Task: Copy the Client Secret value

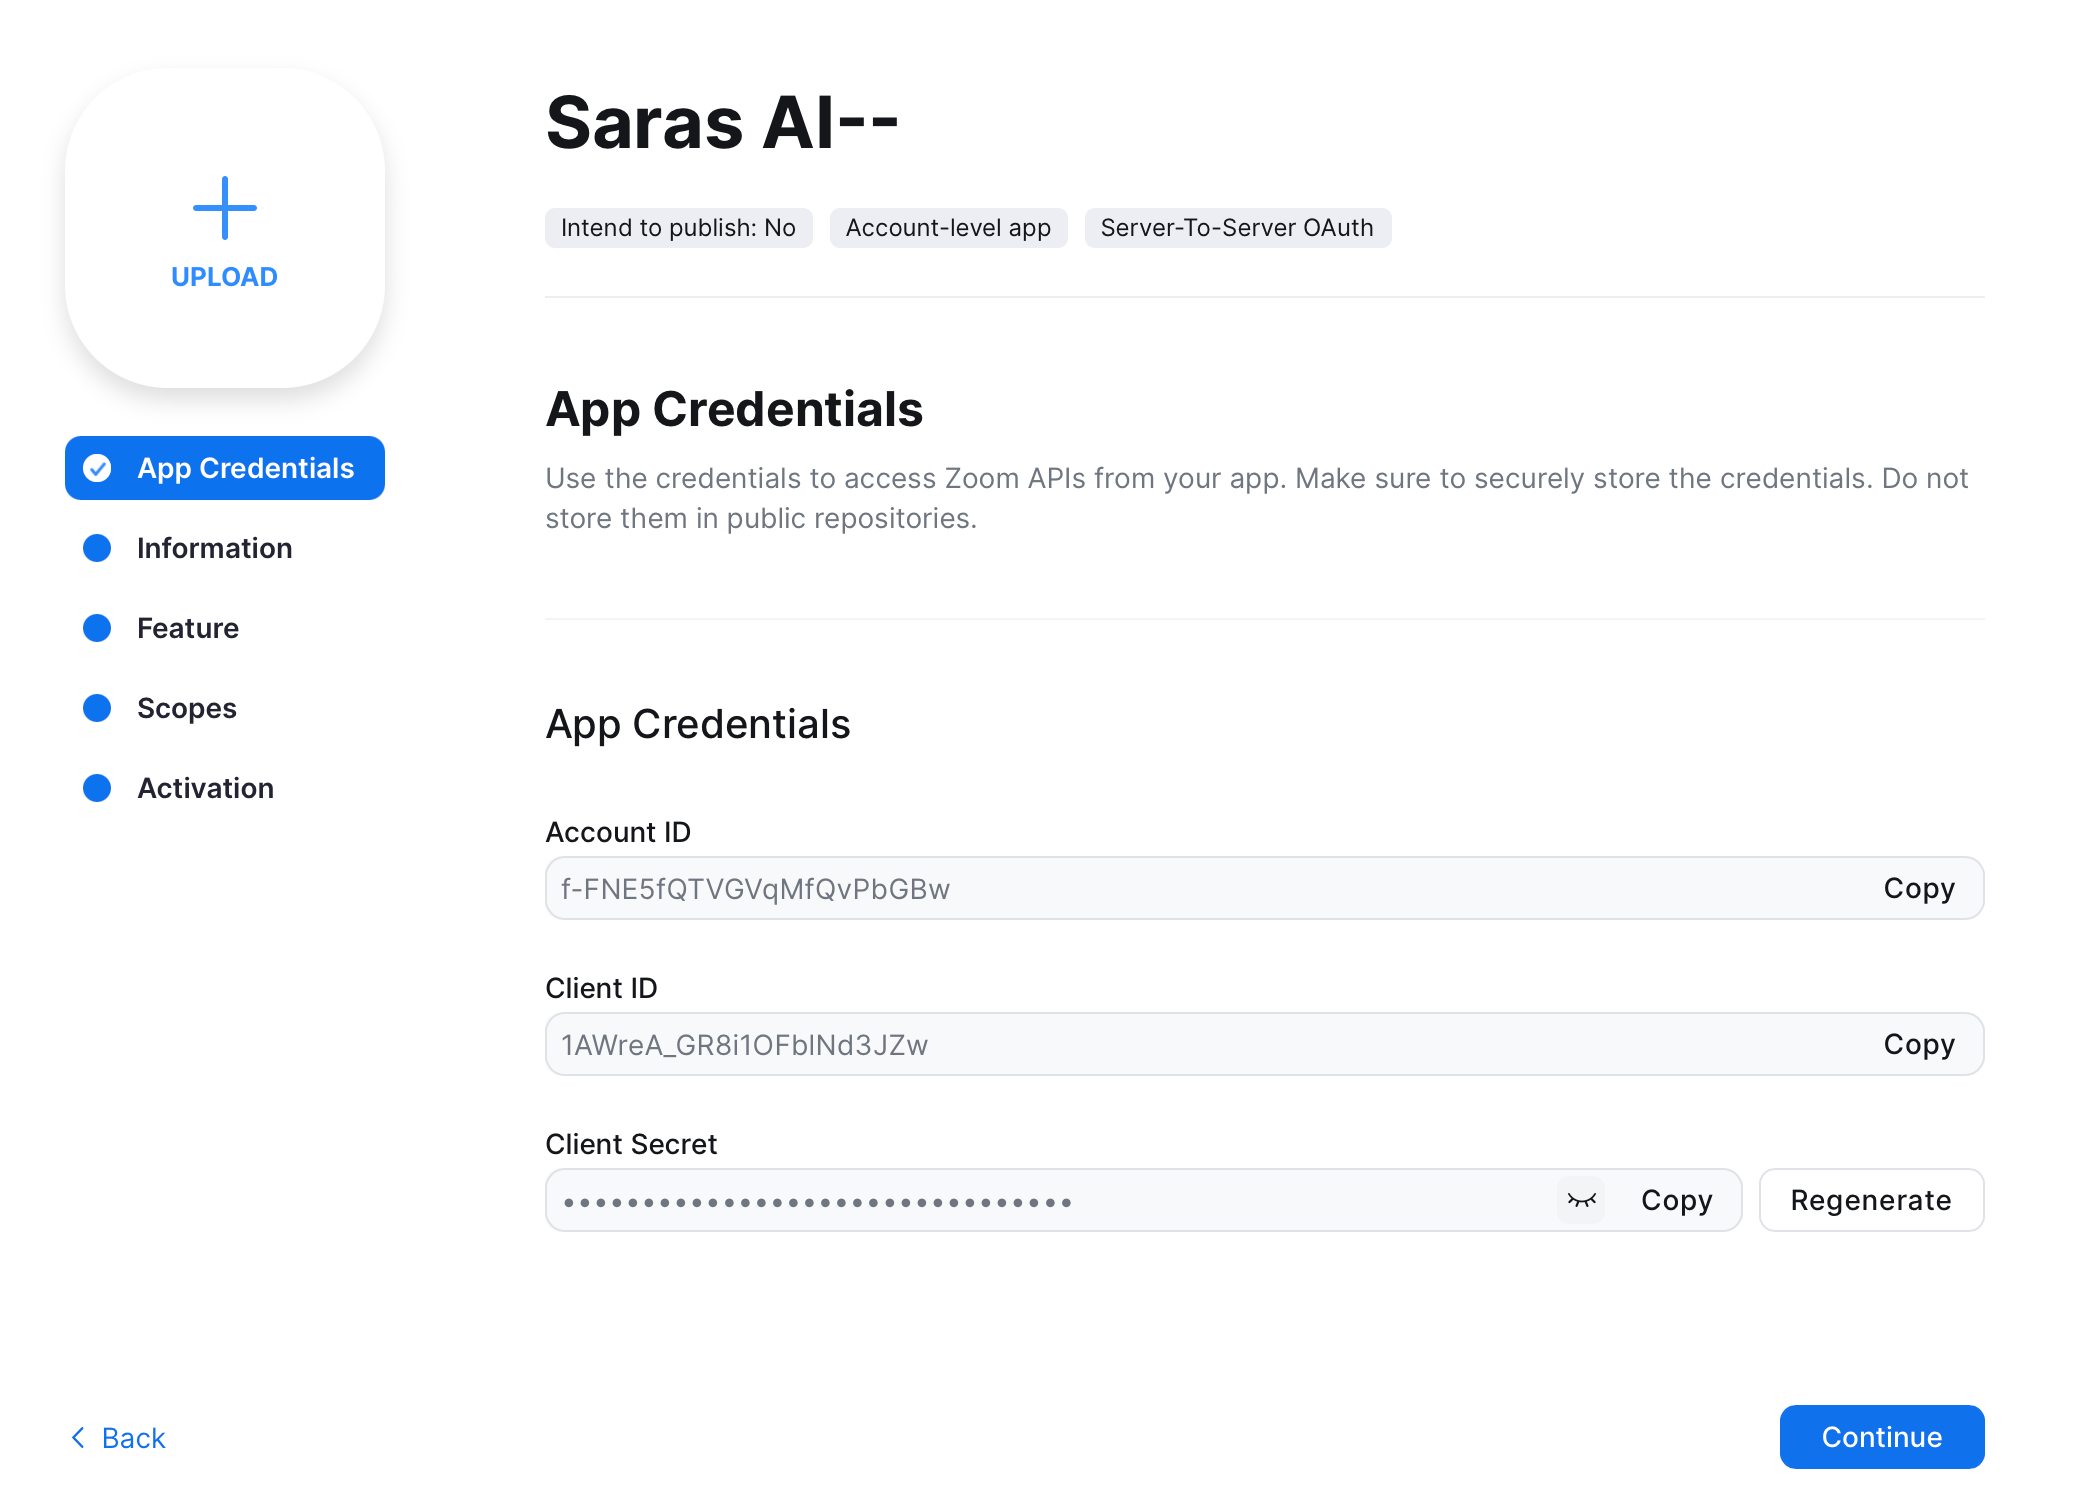Action: (1677, 1200)
